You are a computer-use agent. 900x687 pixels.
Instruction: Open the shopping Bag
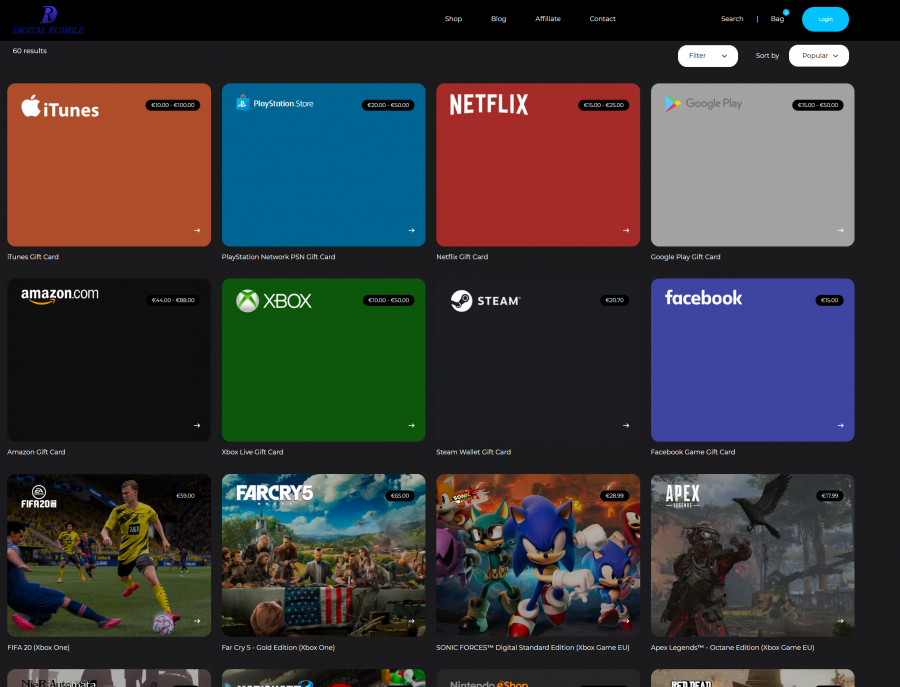pyautogui.click(x=777, y=19)
